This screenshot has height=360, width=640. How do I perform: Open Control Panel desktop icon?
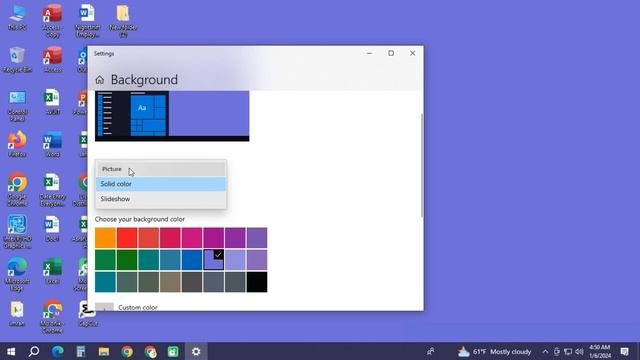click(17, 106)
